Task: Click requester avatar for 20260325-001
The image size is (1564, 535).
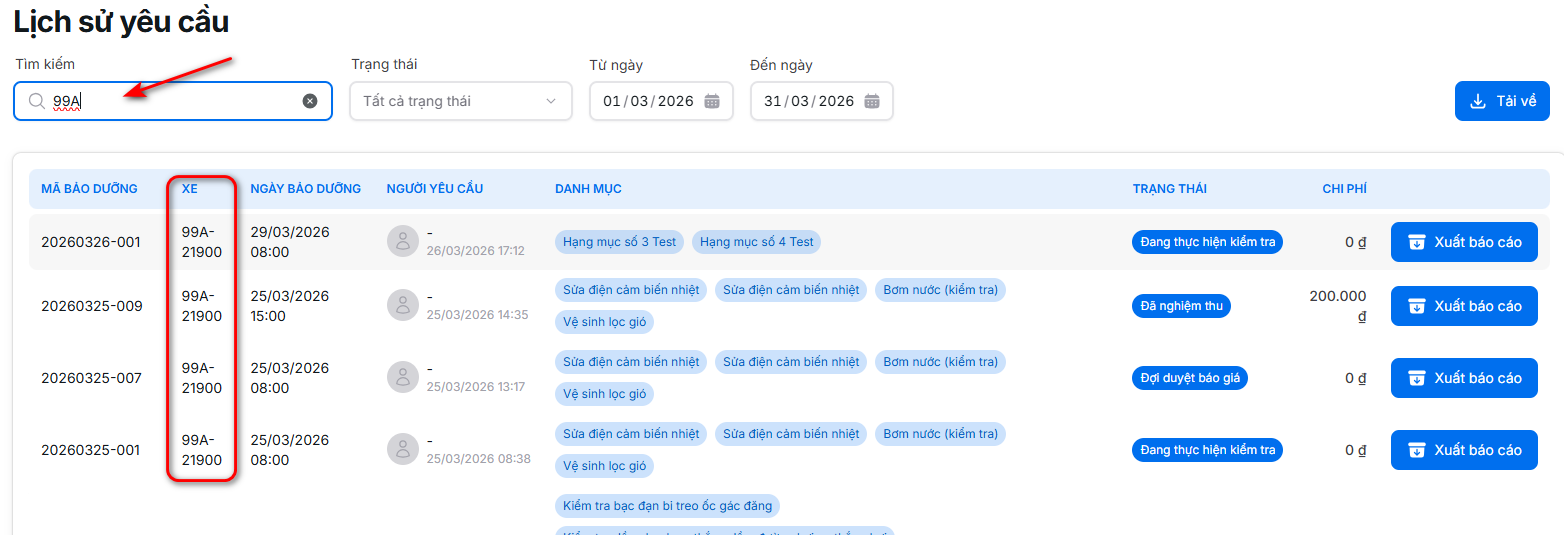Action: (402, 449)
